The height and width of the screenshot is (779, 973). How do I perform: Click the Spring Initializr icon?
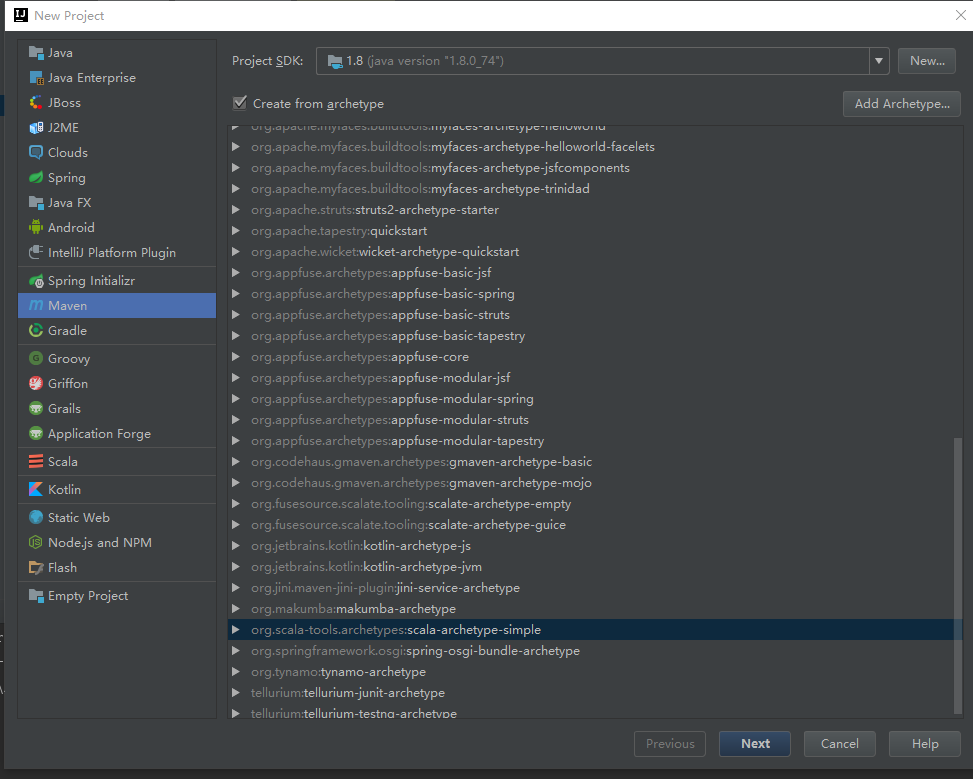click(36, 281)
